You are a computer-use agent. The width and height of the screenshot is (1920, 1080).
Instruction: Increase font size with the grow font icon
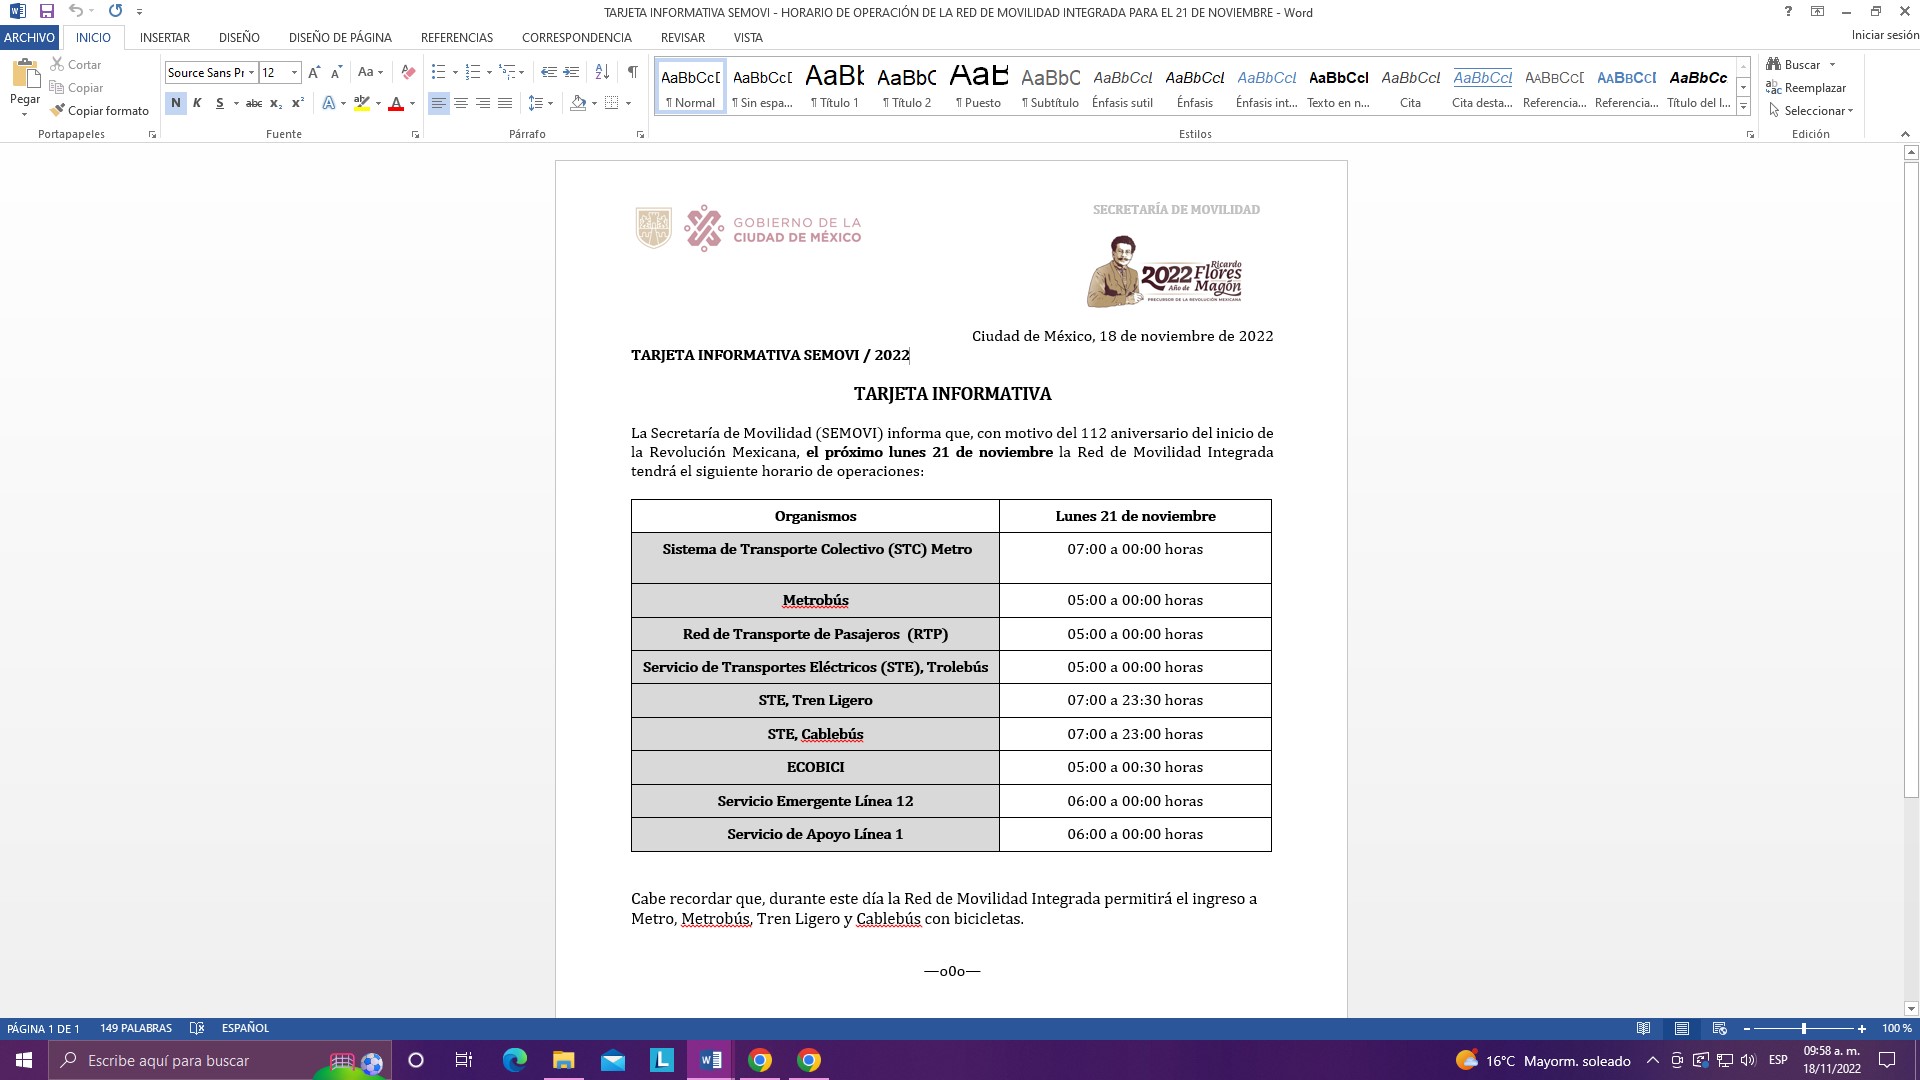[314, 72]
